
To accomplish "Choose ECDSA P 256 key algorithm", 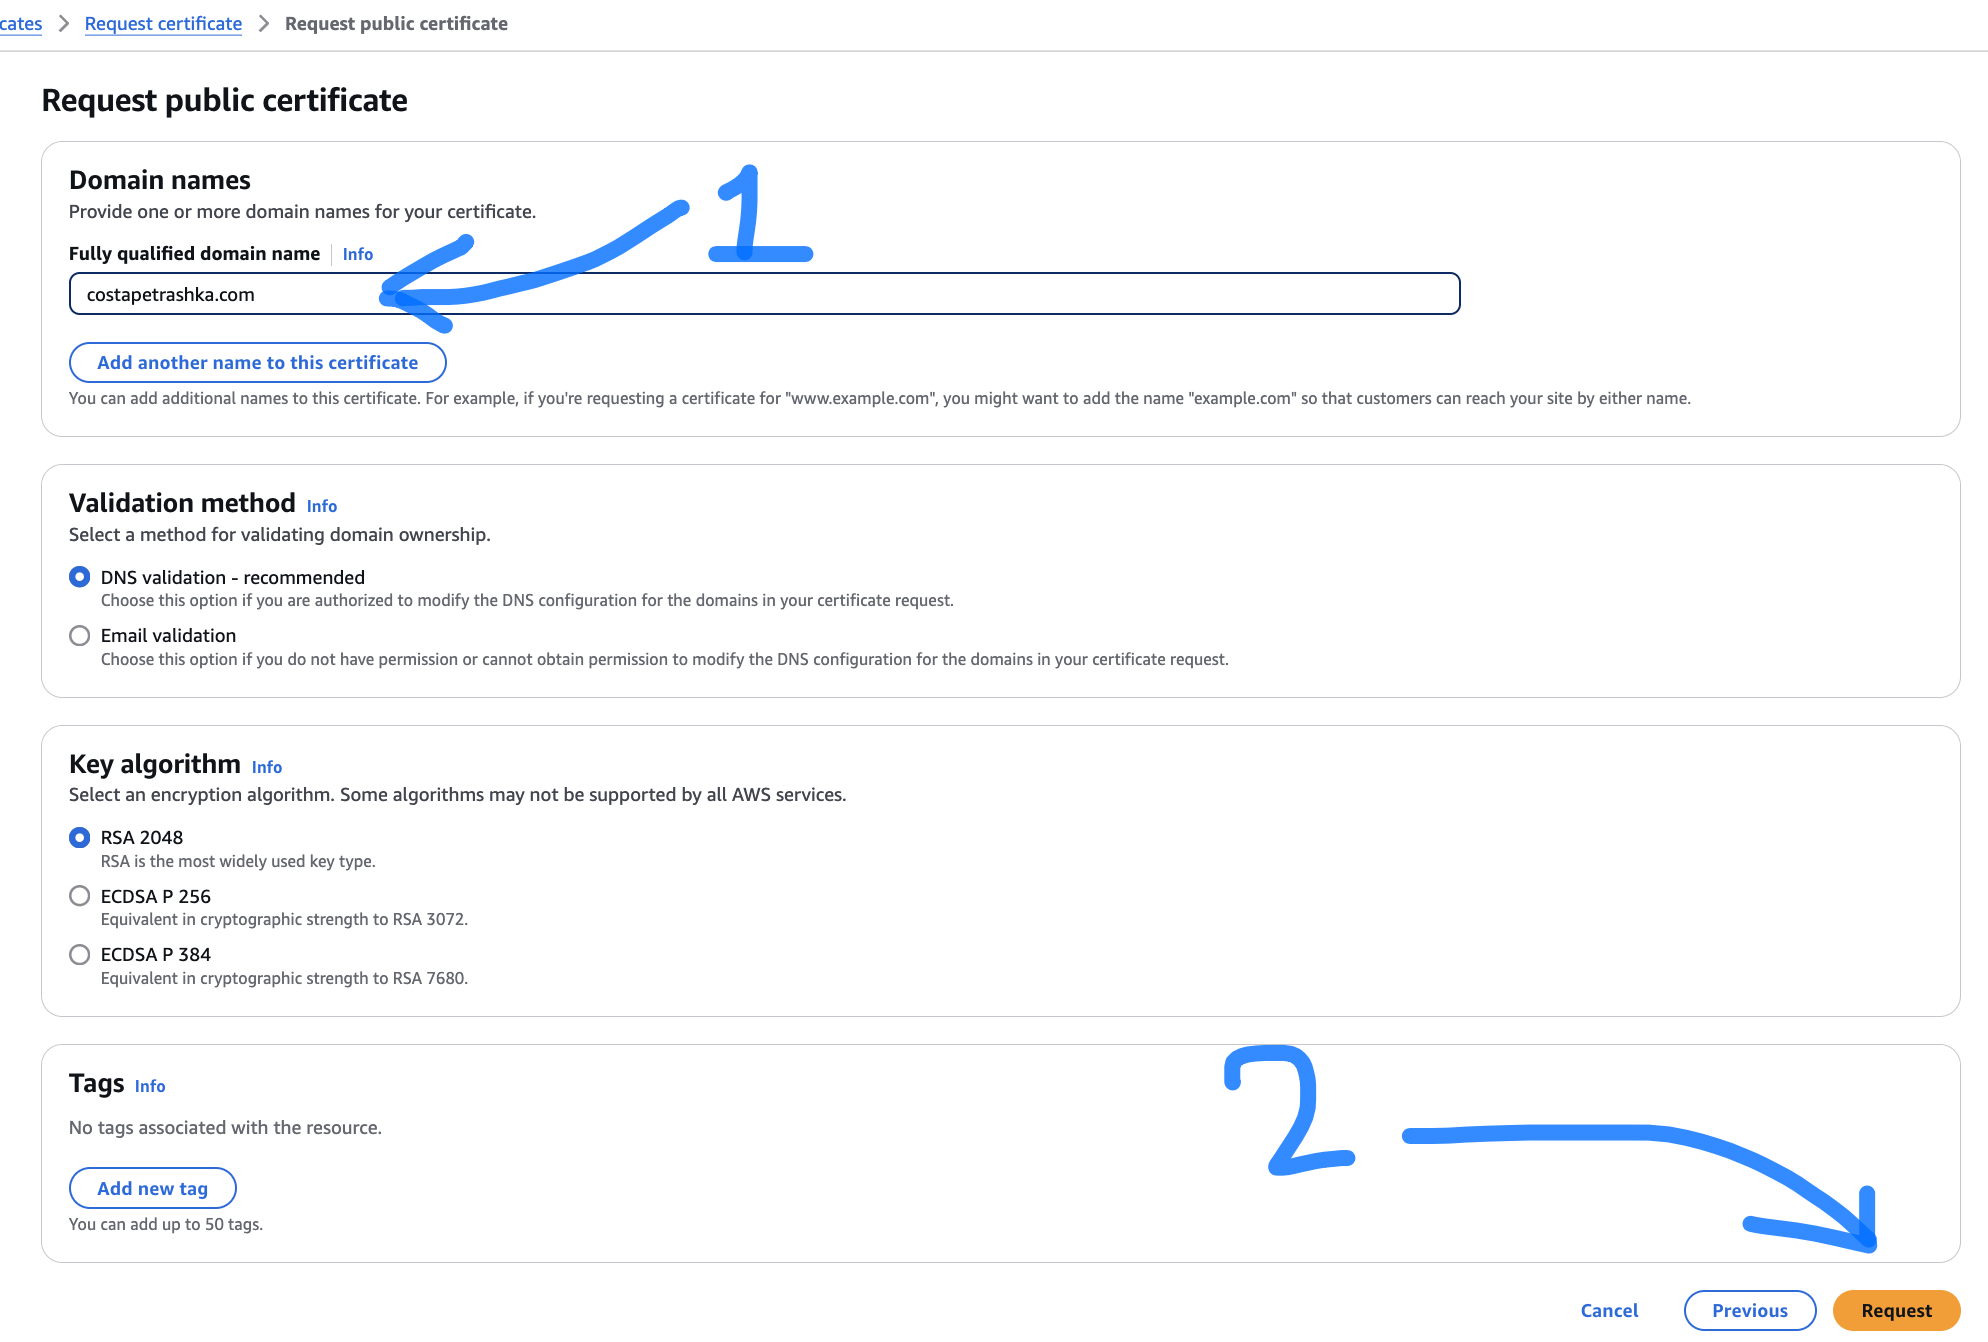I will click(80, 896).
